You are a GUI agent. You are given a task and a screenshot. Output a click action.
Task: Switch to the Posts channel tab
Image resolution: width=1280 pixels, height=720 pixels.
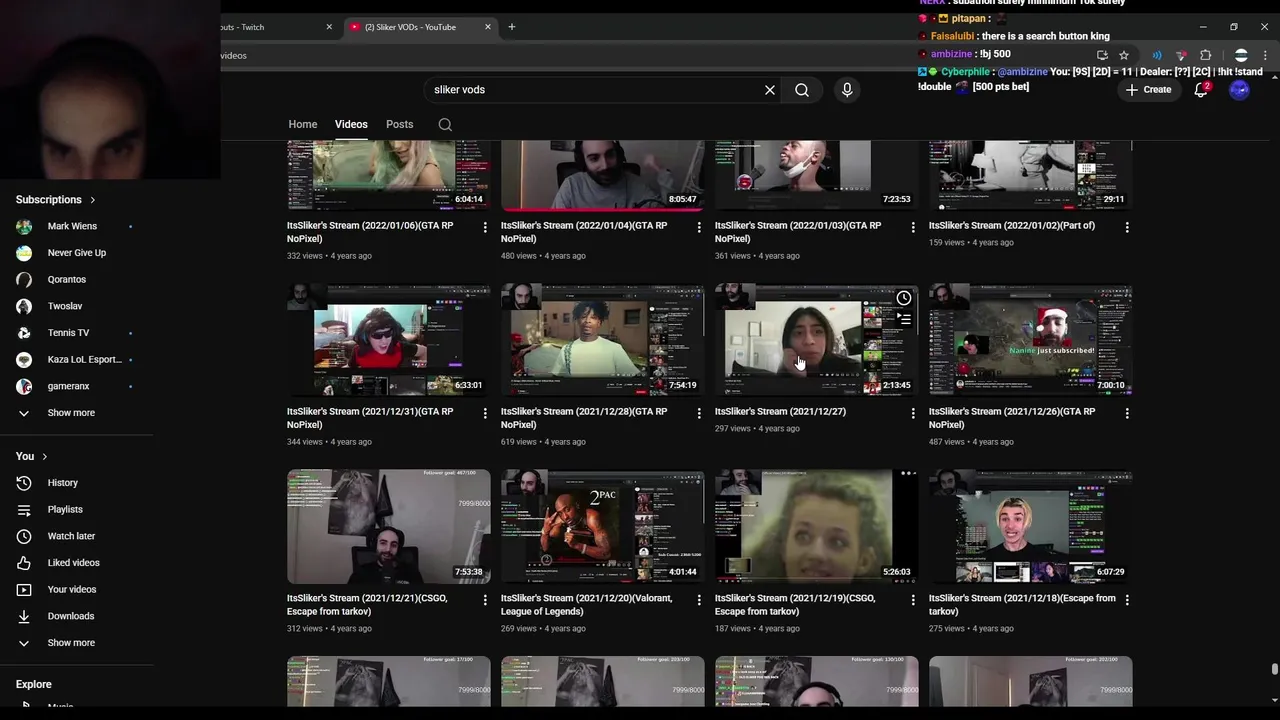click(399, 124)
